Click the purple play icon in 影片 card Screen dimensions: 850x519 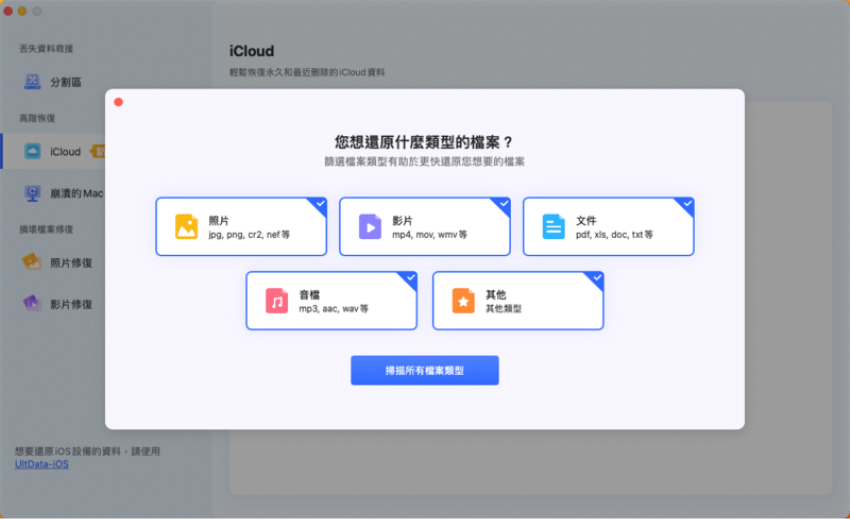370,227
